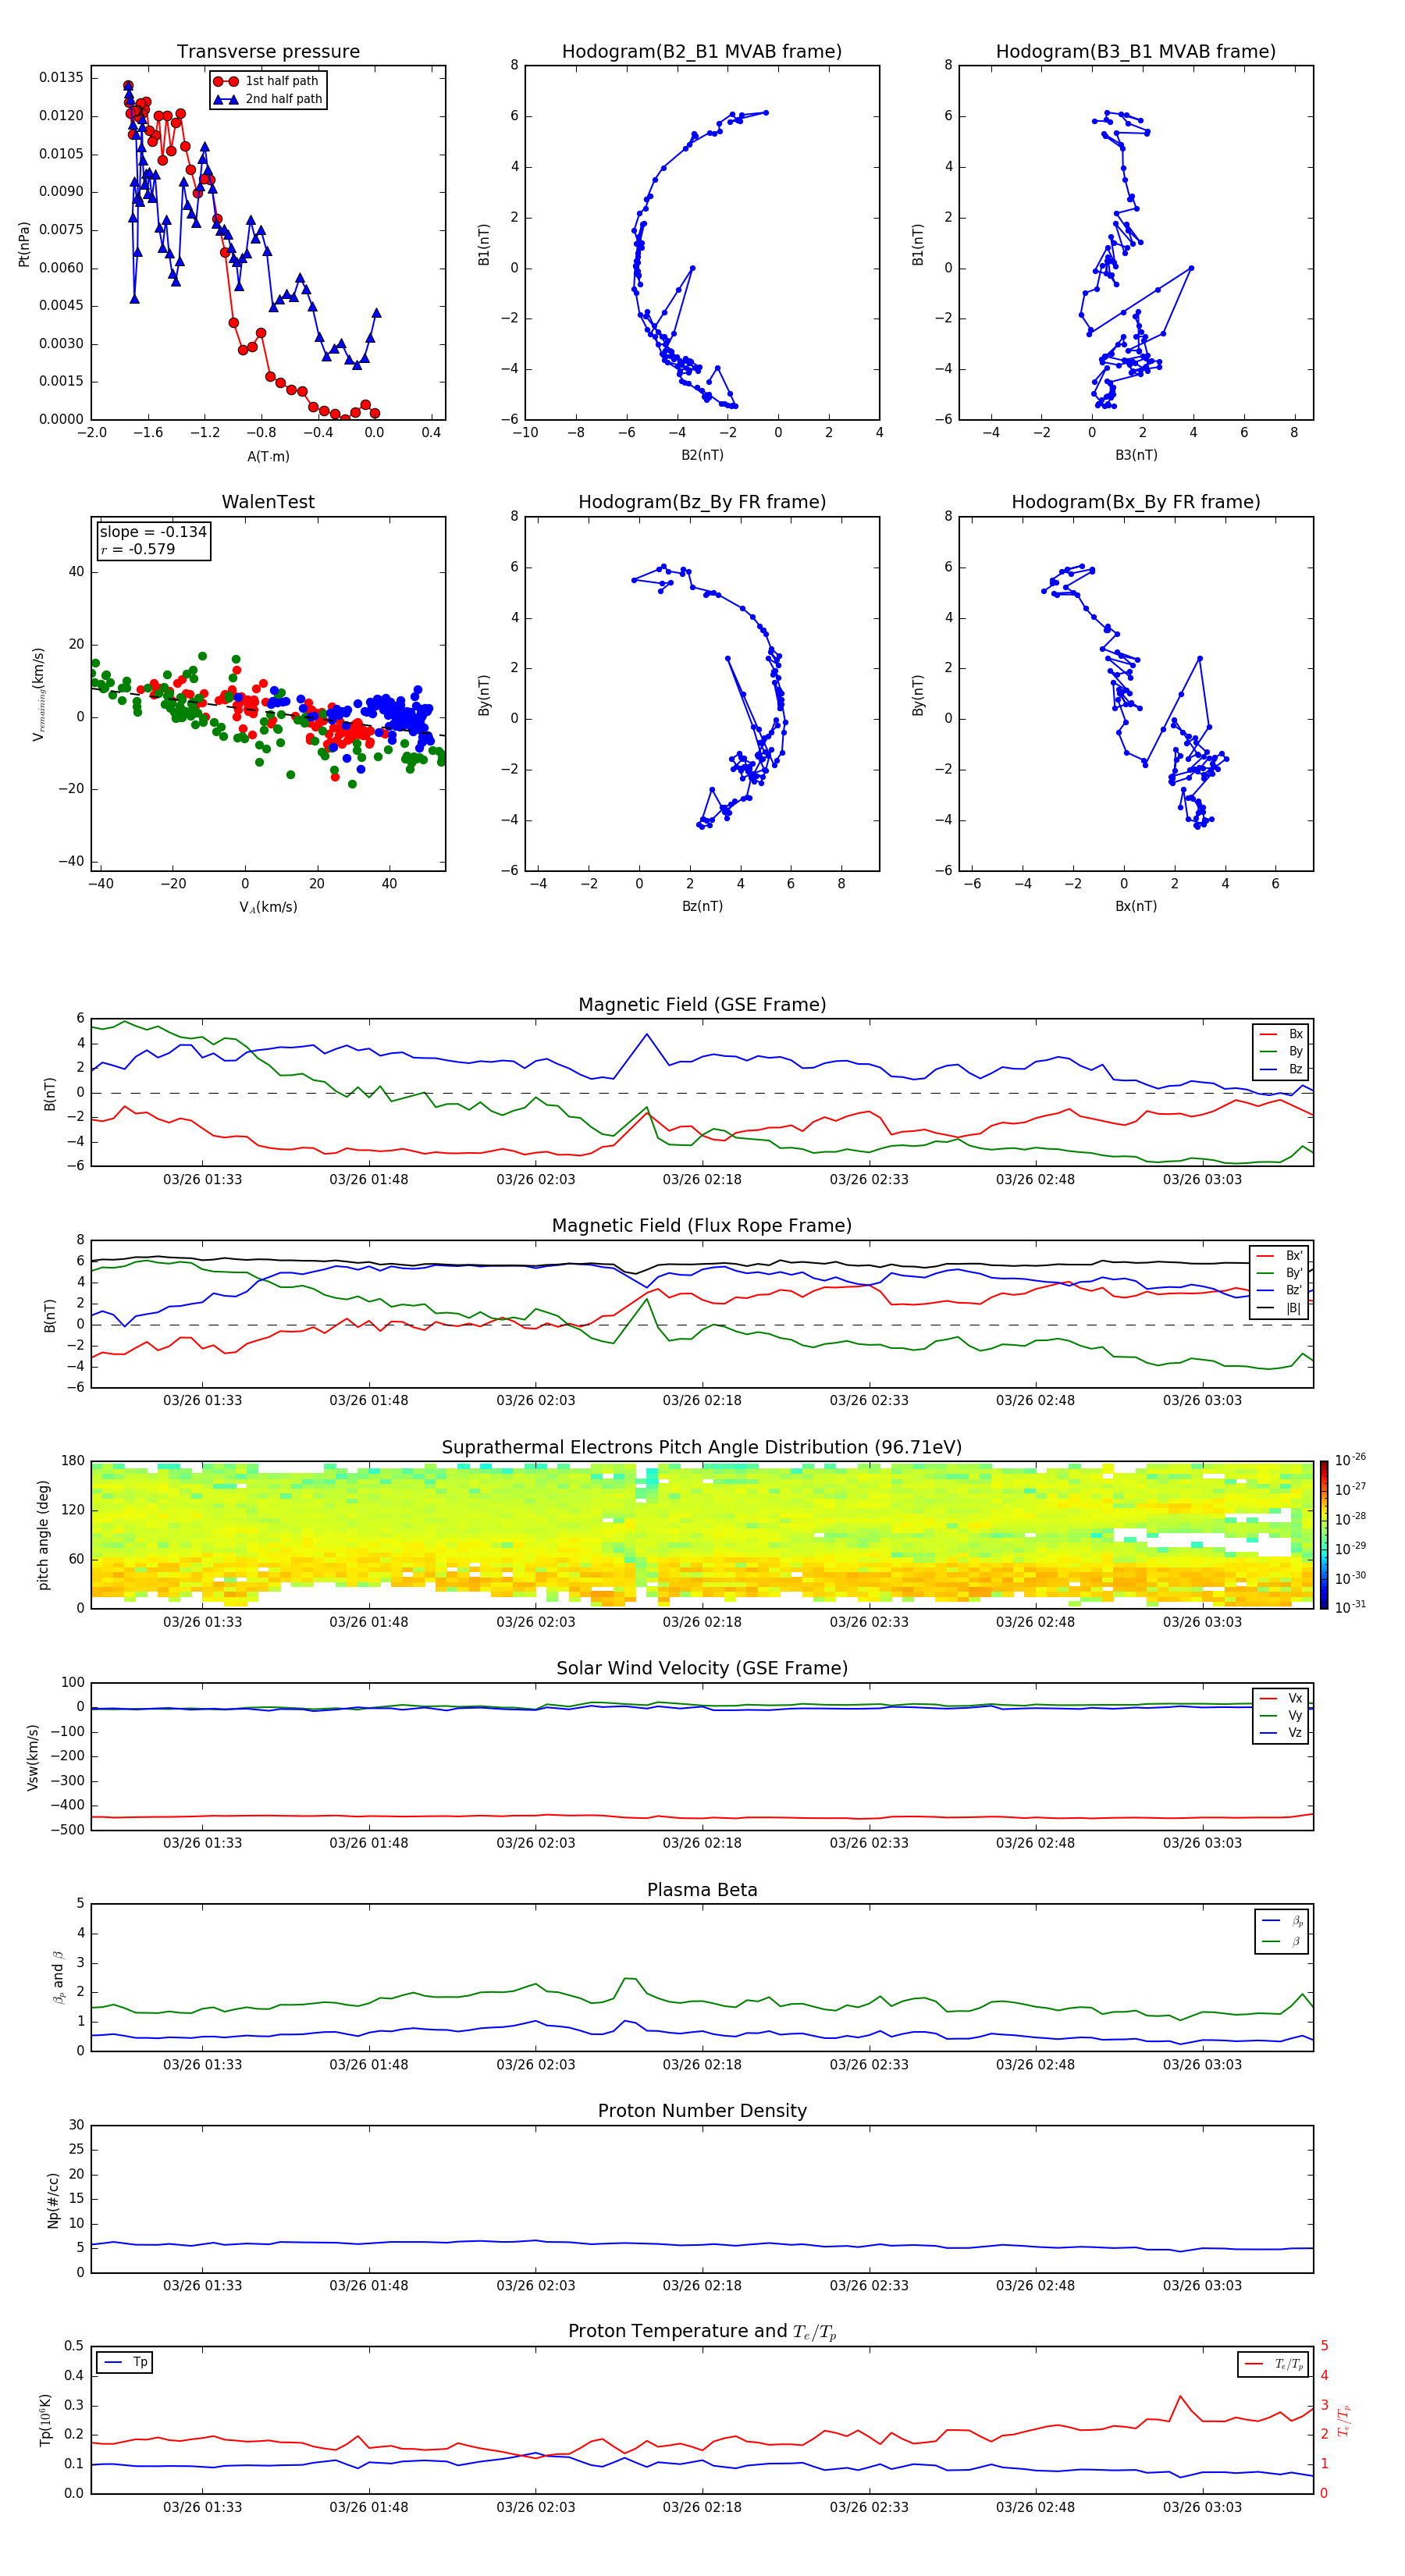Click 'Vsw(km/s)' y-axis label
Image resolution: width=1405 pixels, height=2576 pixels.
point(33,1756)
